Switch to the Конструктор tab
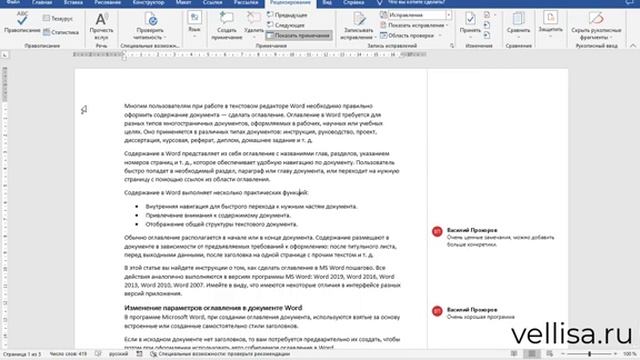Image resolution: width=640 pixels, height=360 pixels. 148,2
